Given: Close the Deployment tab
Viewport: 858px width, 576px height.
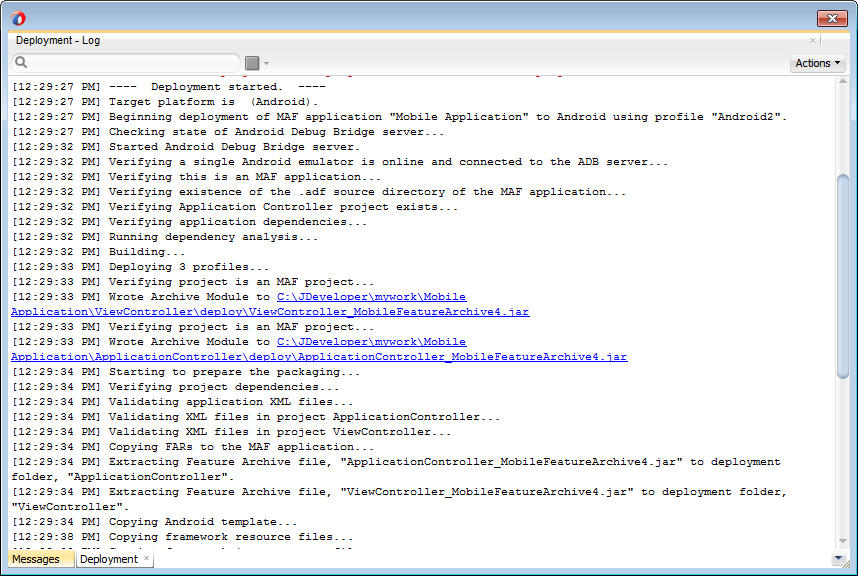Looking at the screenshot, I should pos(147,558).
